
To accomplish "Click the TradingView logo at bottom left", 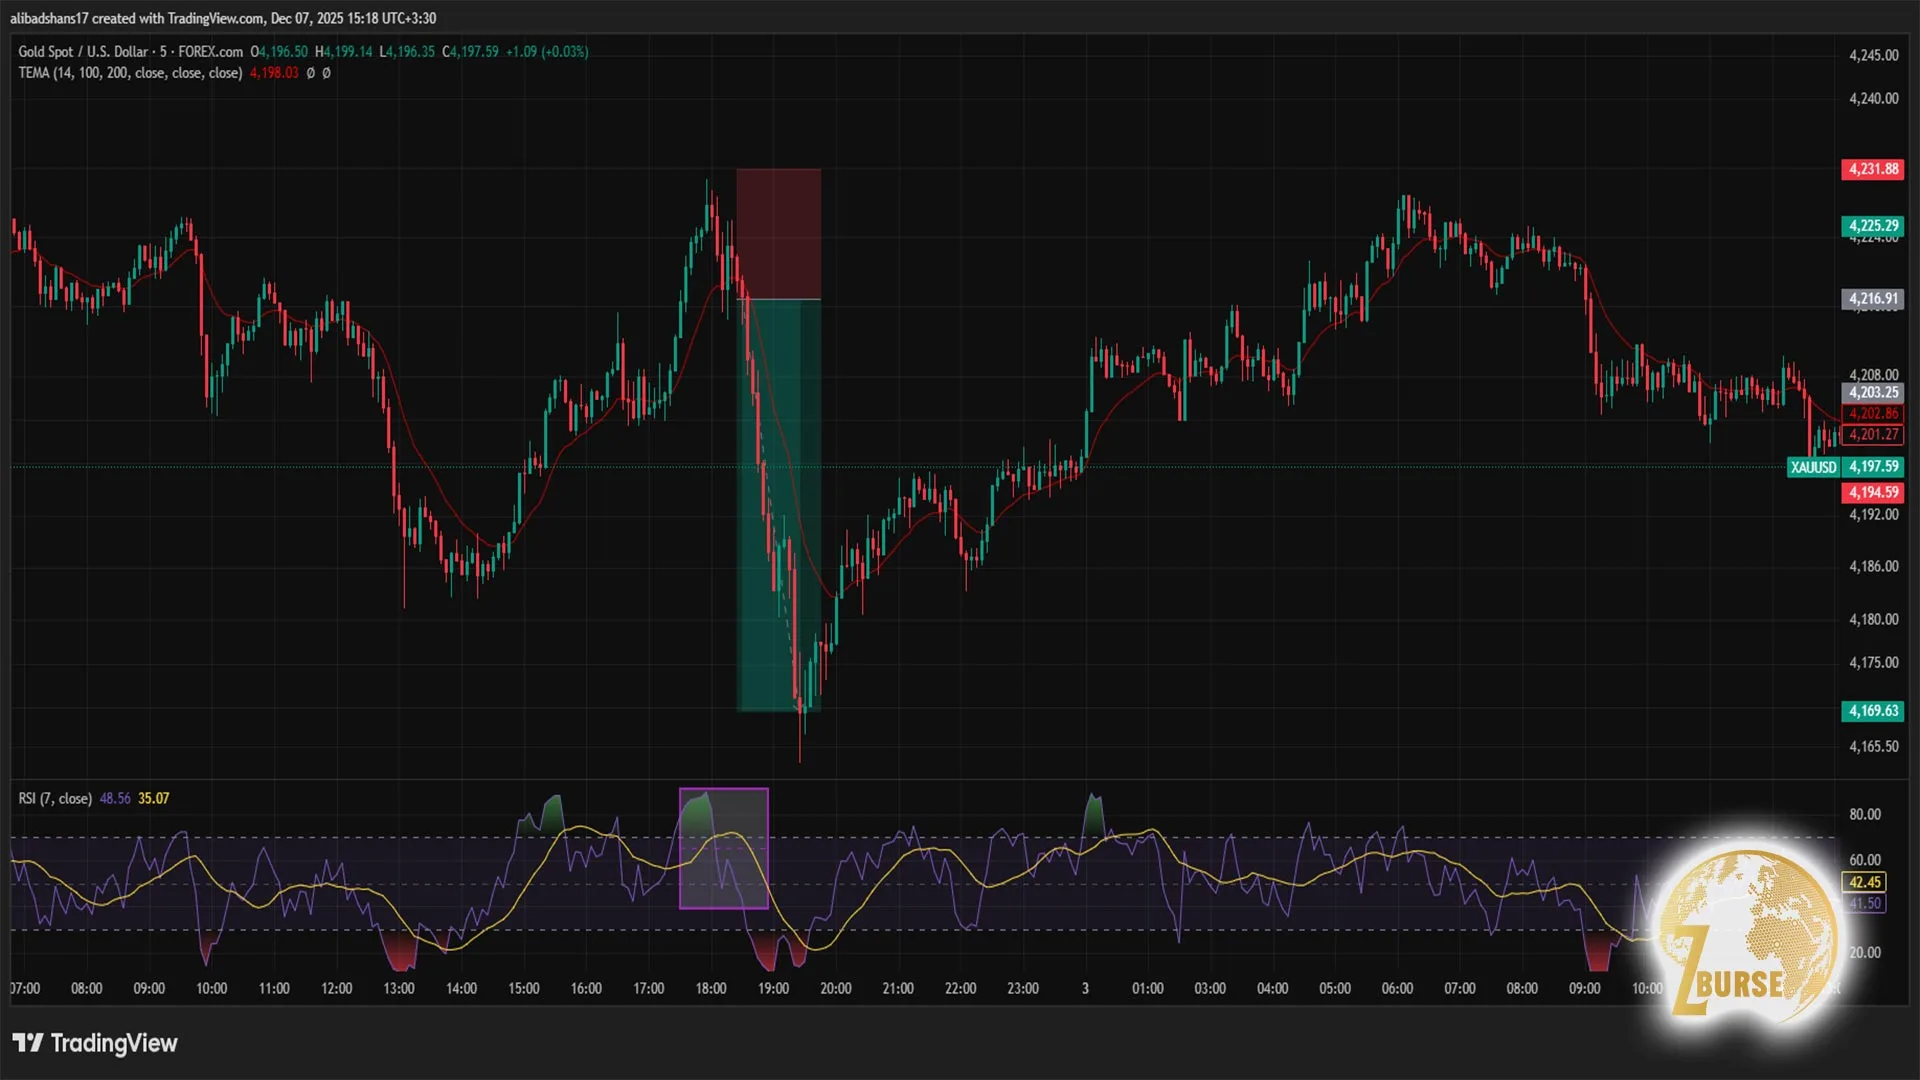I will click(x=95, y=1043).
